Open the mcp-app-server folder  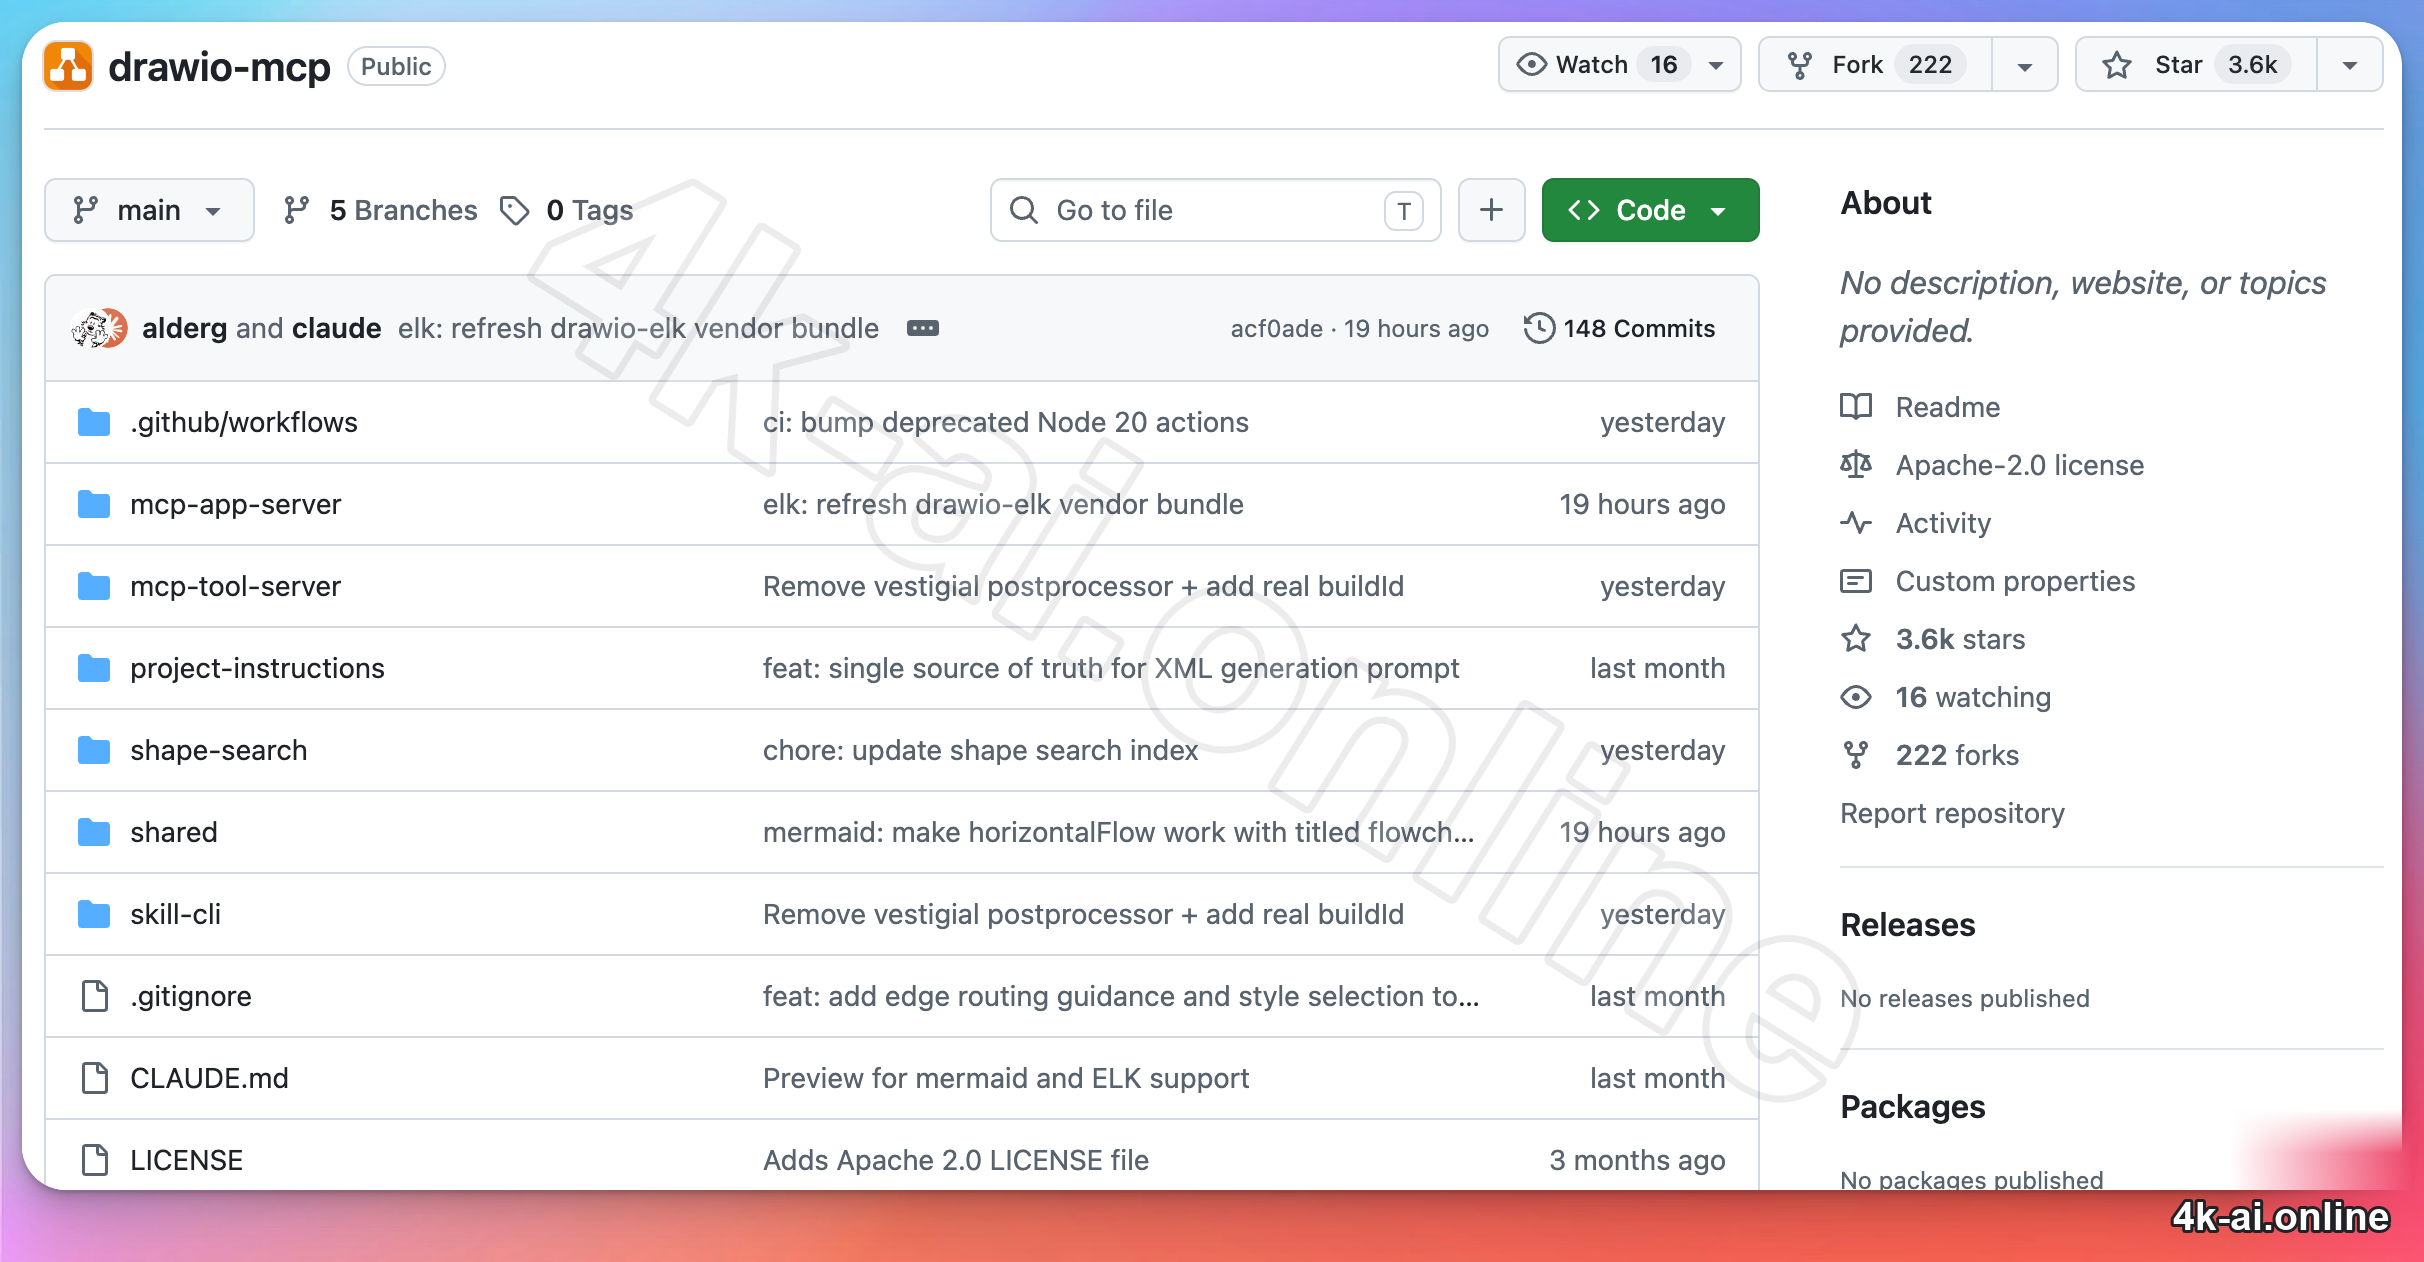point(235,504)
